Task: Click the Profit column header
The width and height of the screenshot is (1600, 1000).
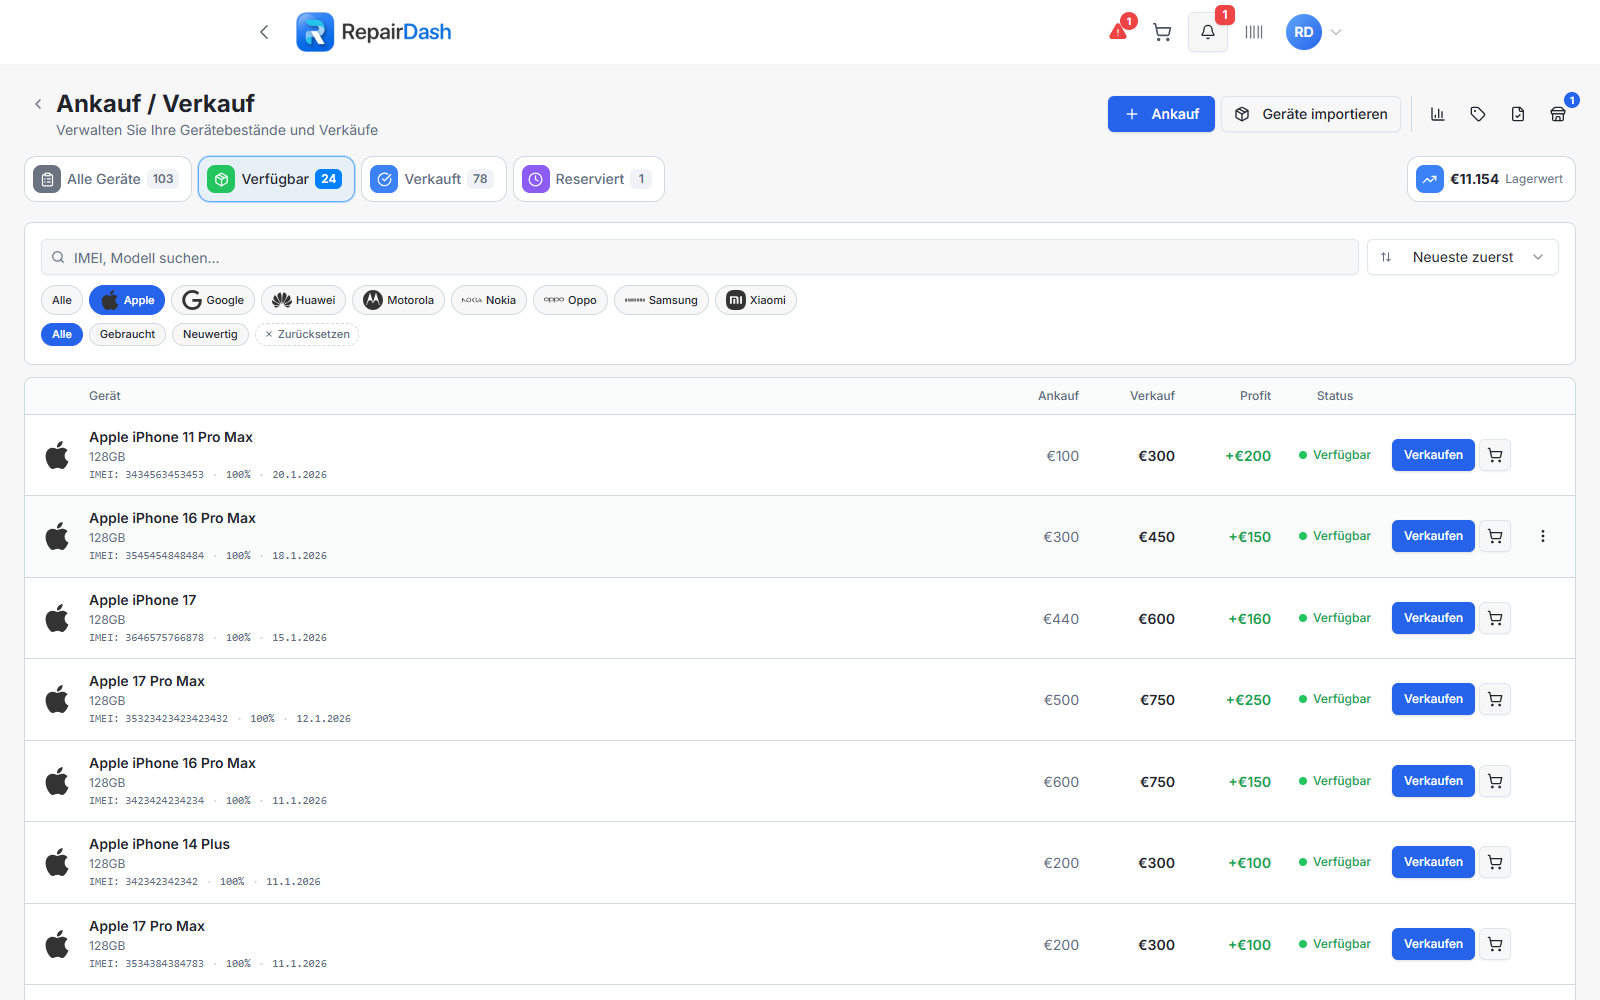Action: point(1255,396)
